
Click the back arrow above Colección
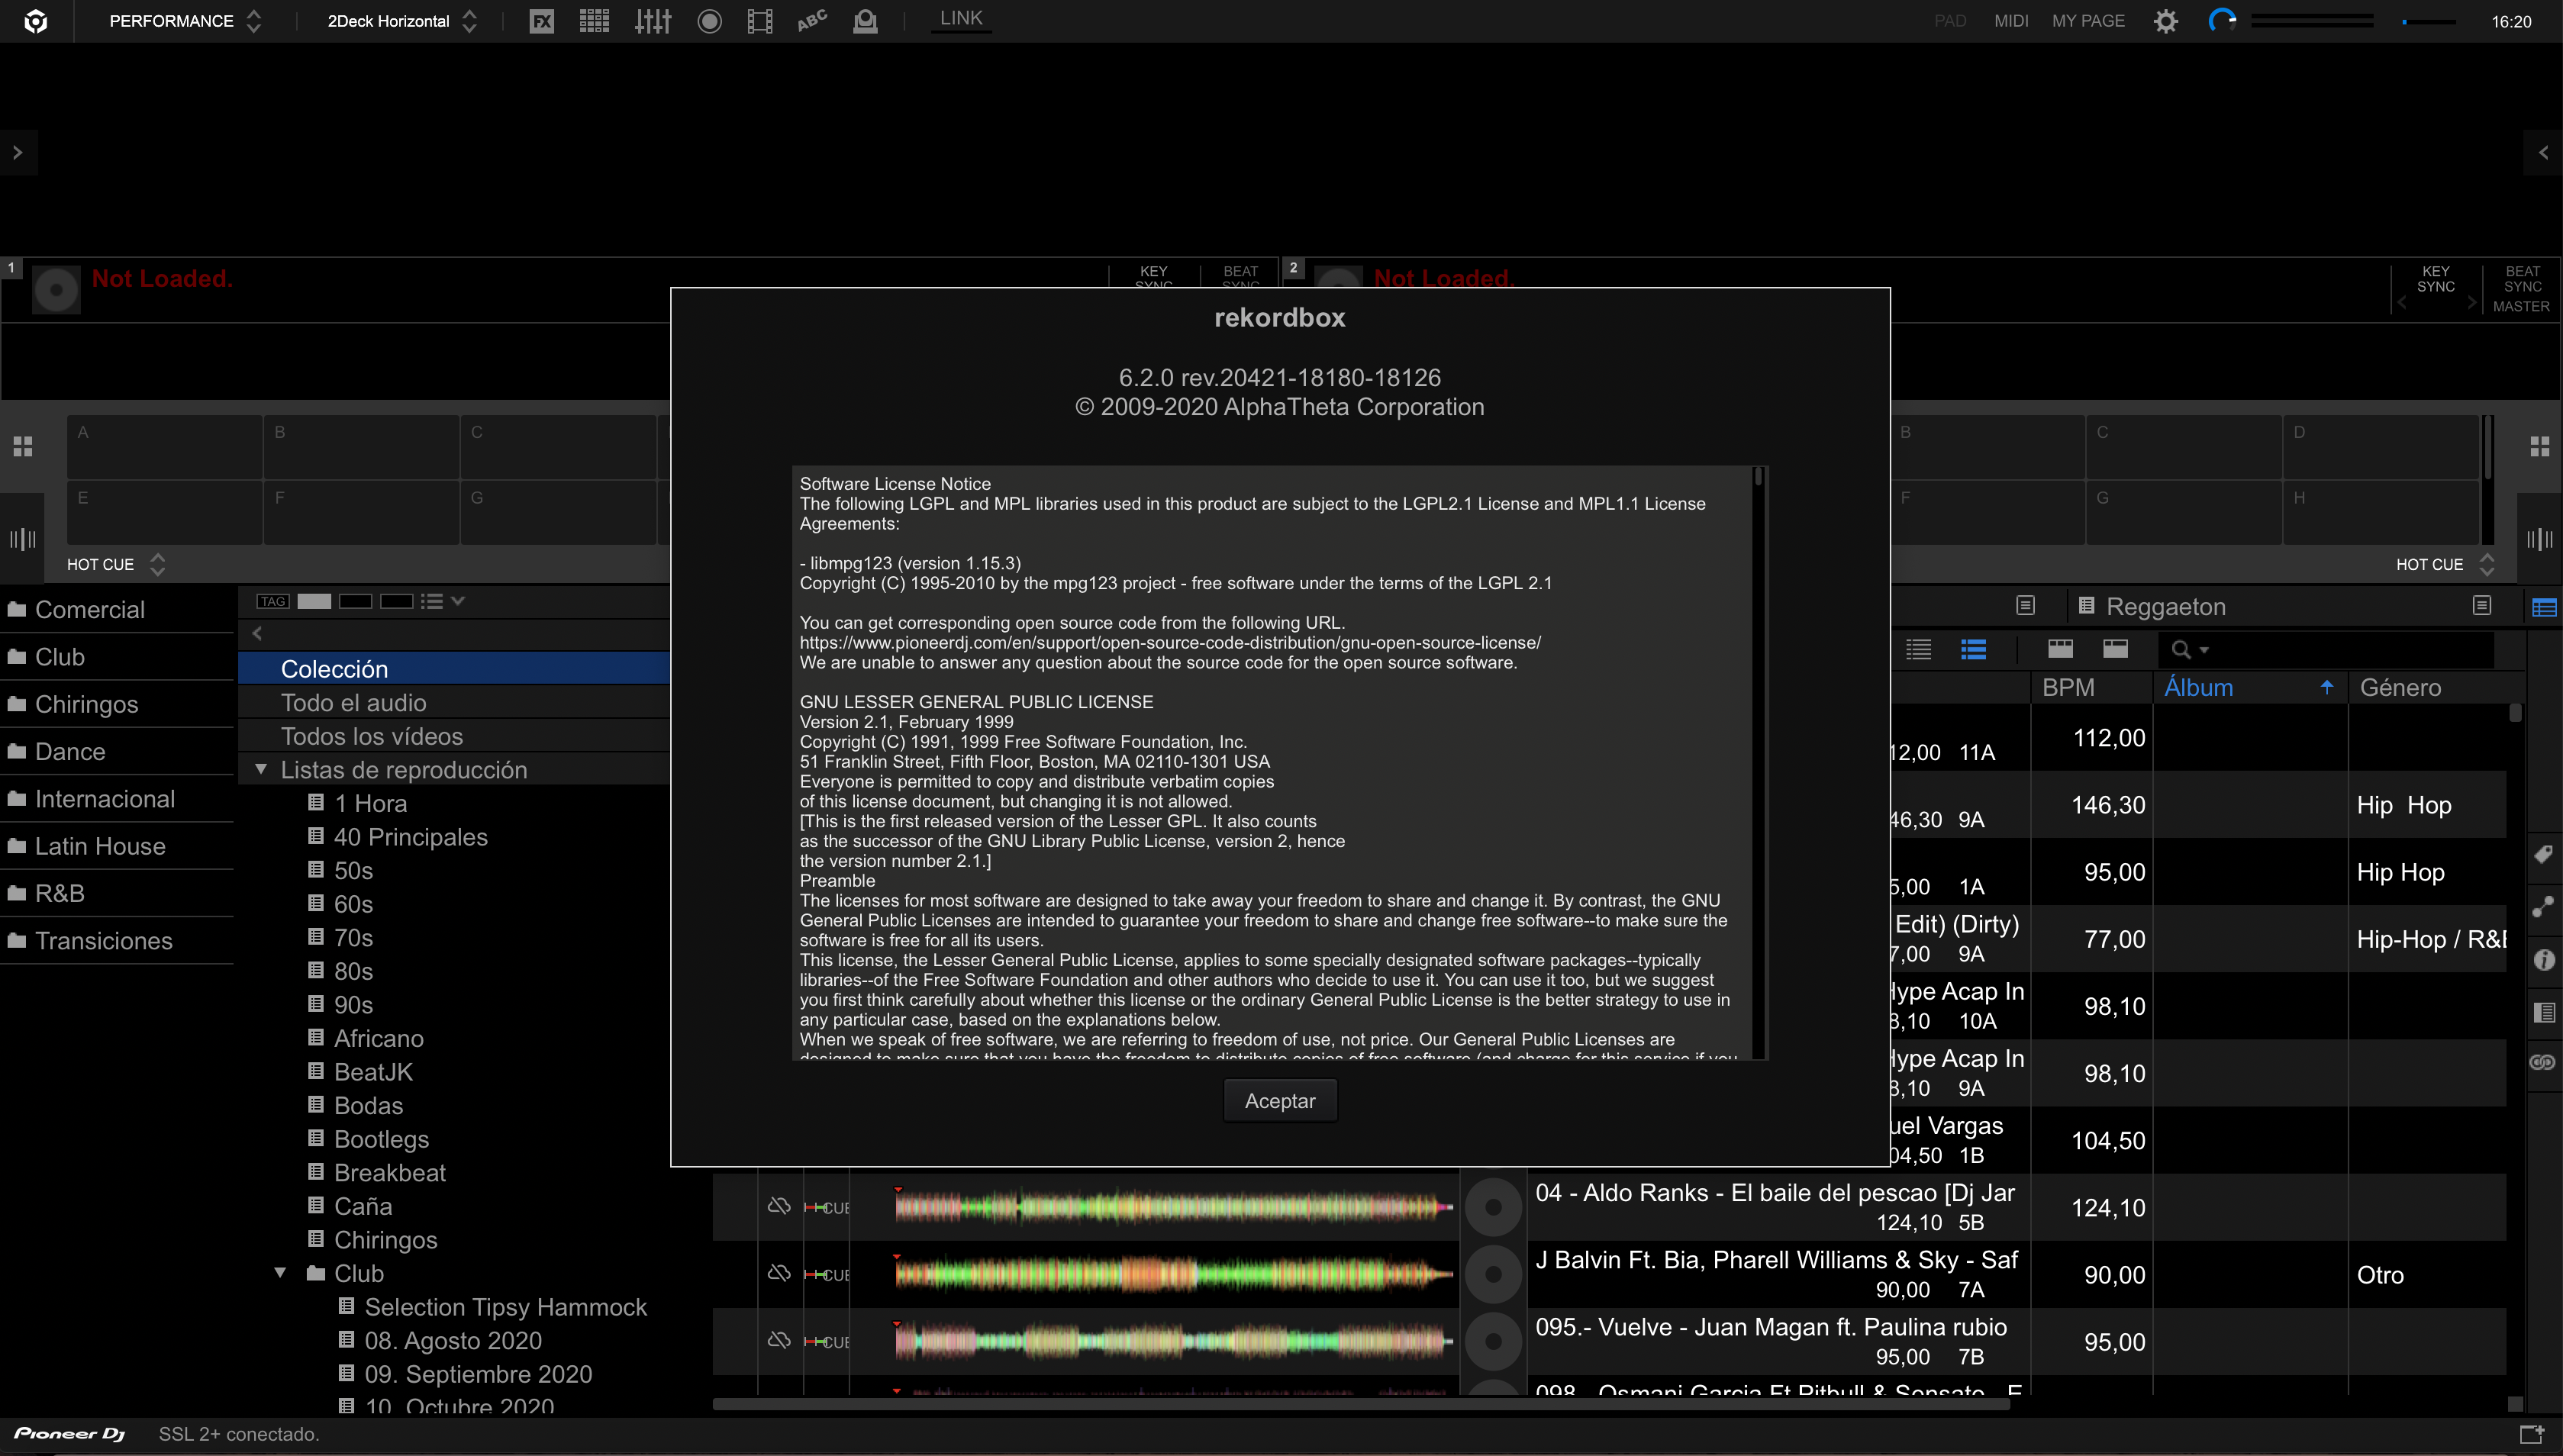[x=257, y=633]
